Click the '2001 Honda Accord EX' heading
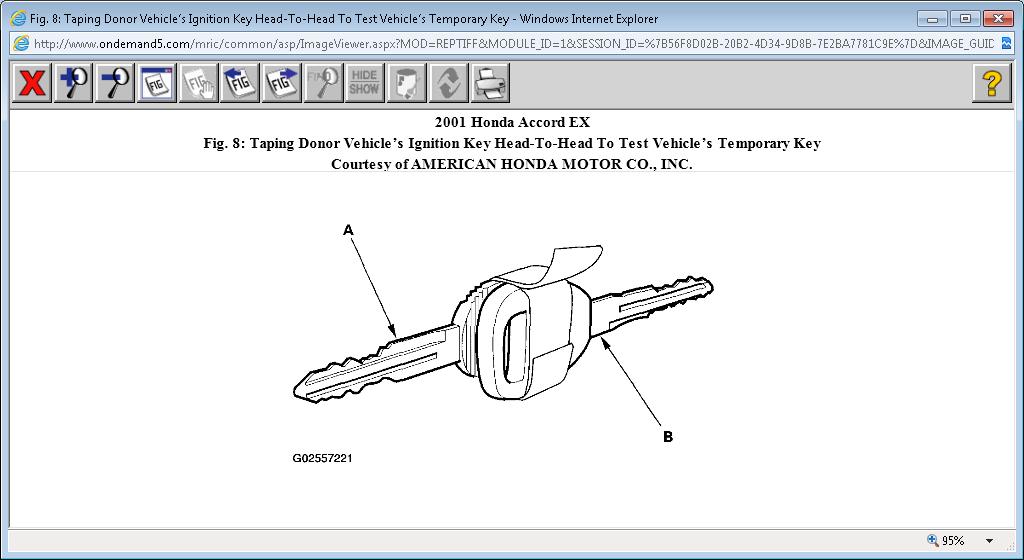This screenshot has height=560, width=1024. 512,122
